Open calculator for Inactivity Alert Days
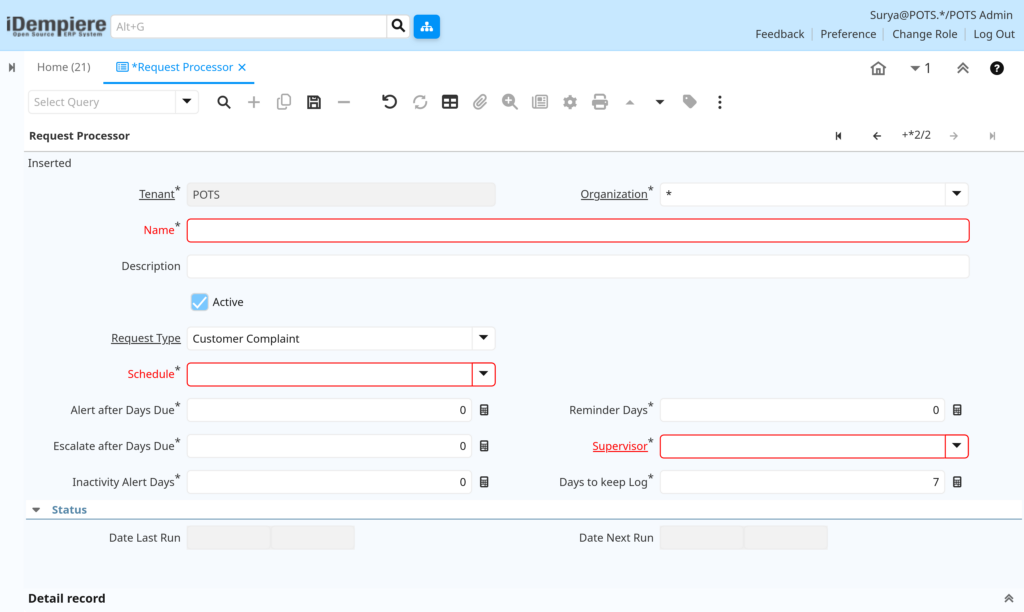The height and width of the screenshot is (612, 1024). pos(484,482)
